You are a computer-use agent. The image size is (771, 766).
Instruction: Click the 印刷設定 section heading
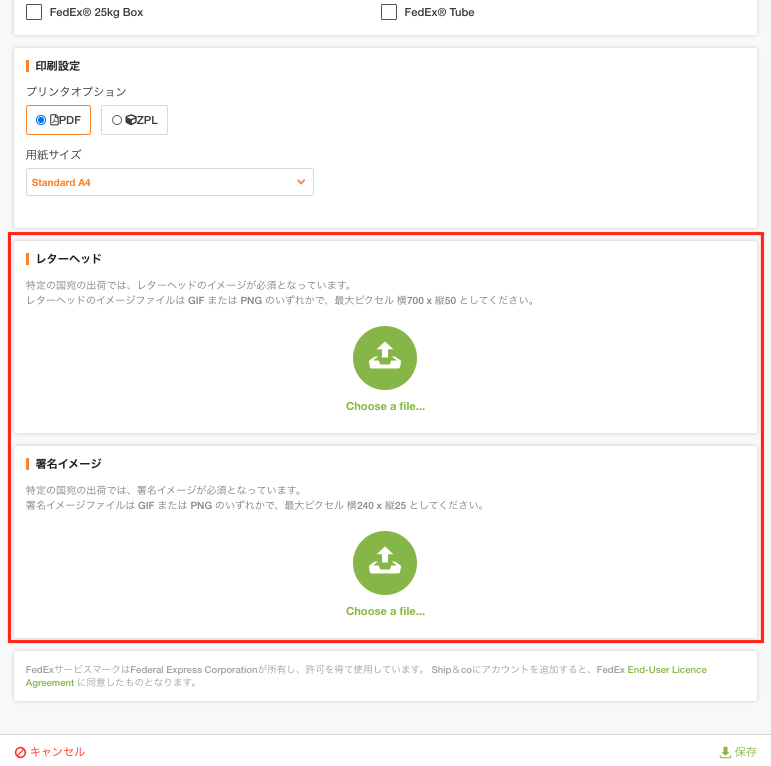tap(58, 66)
